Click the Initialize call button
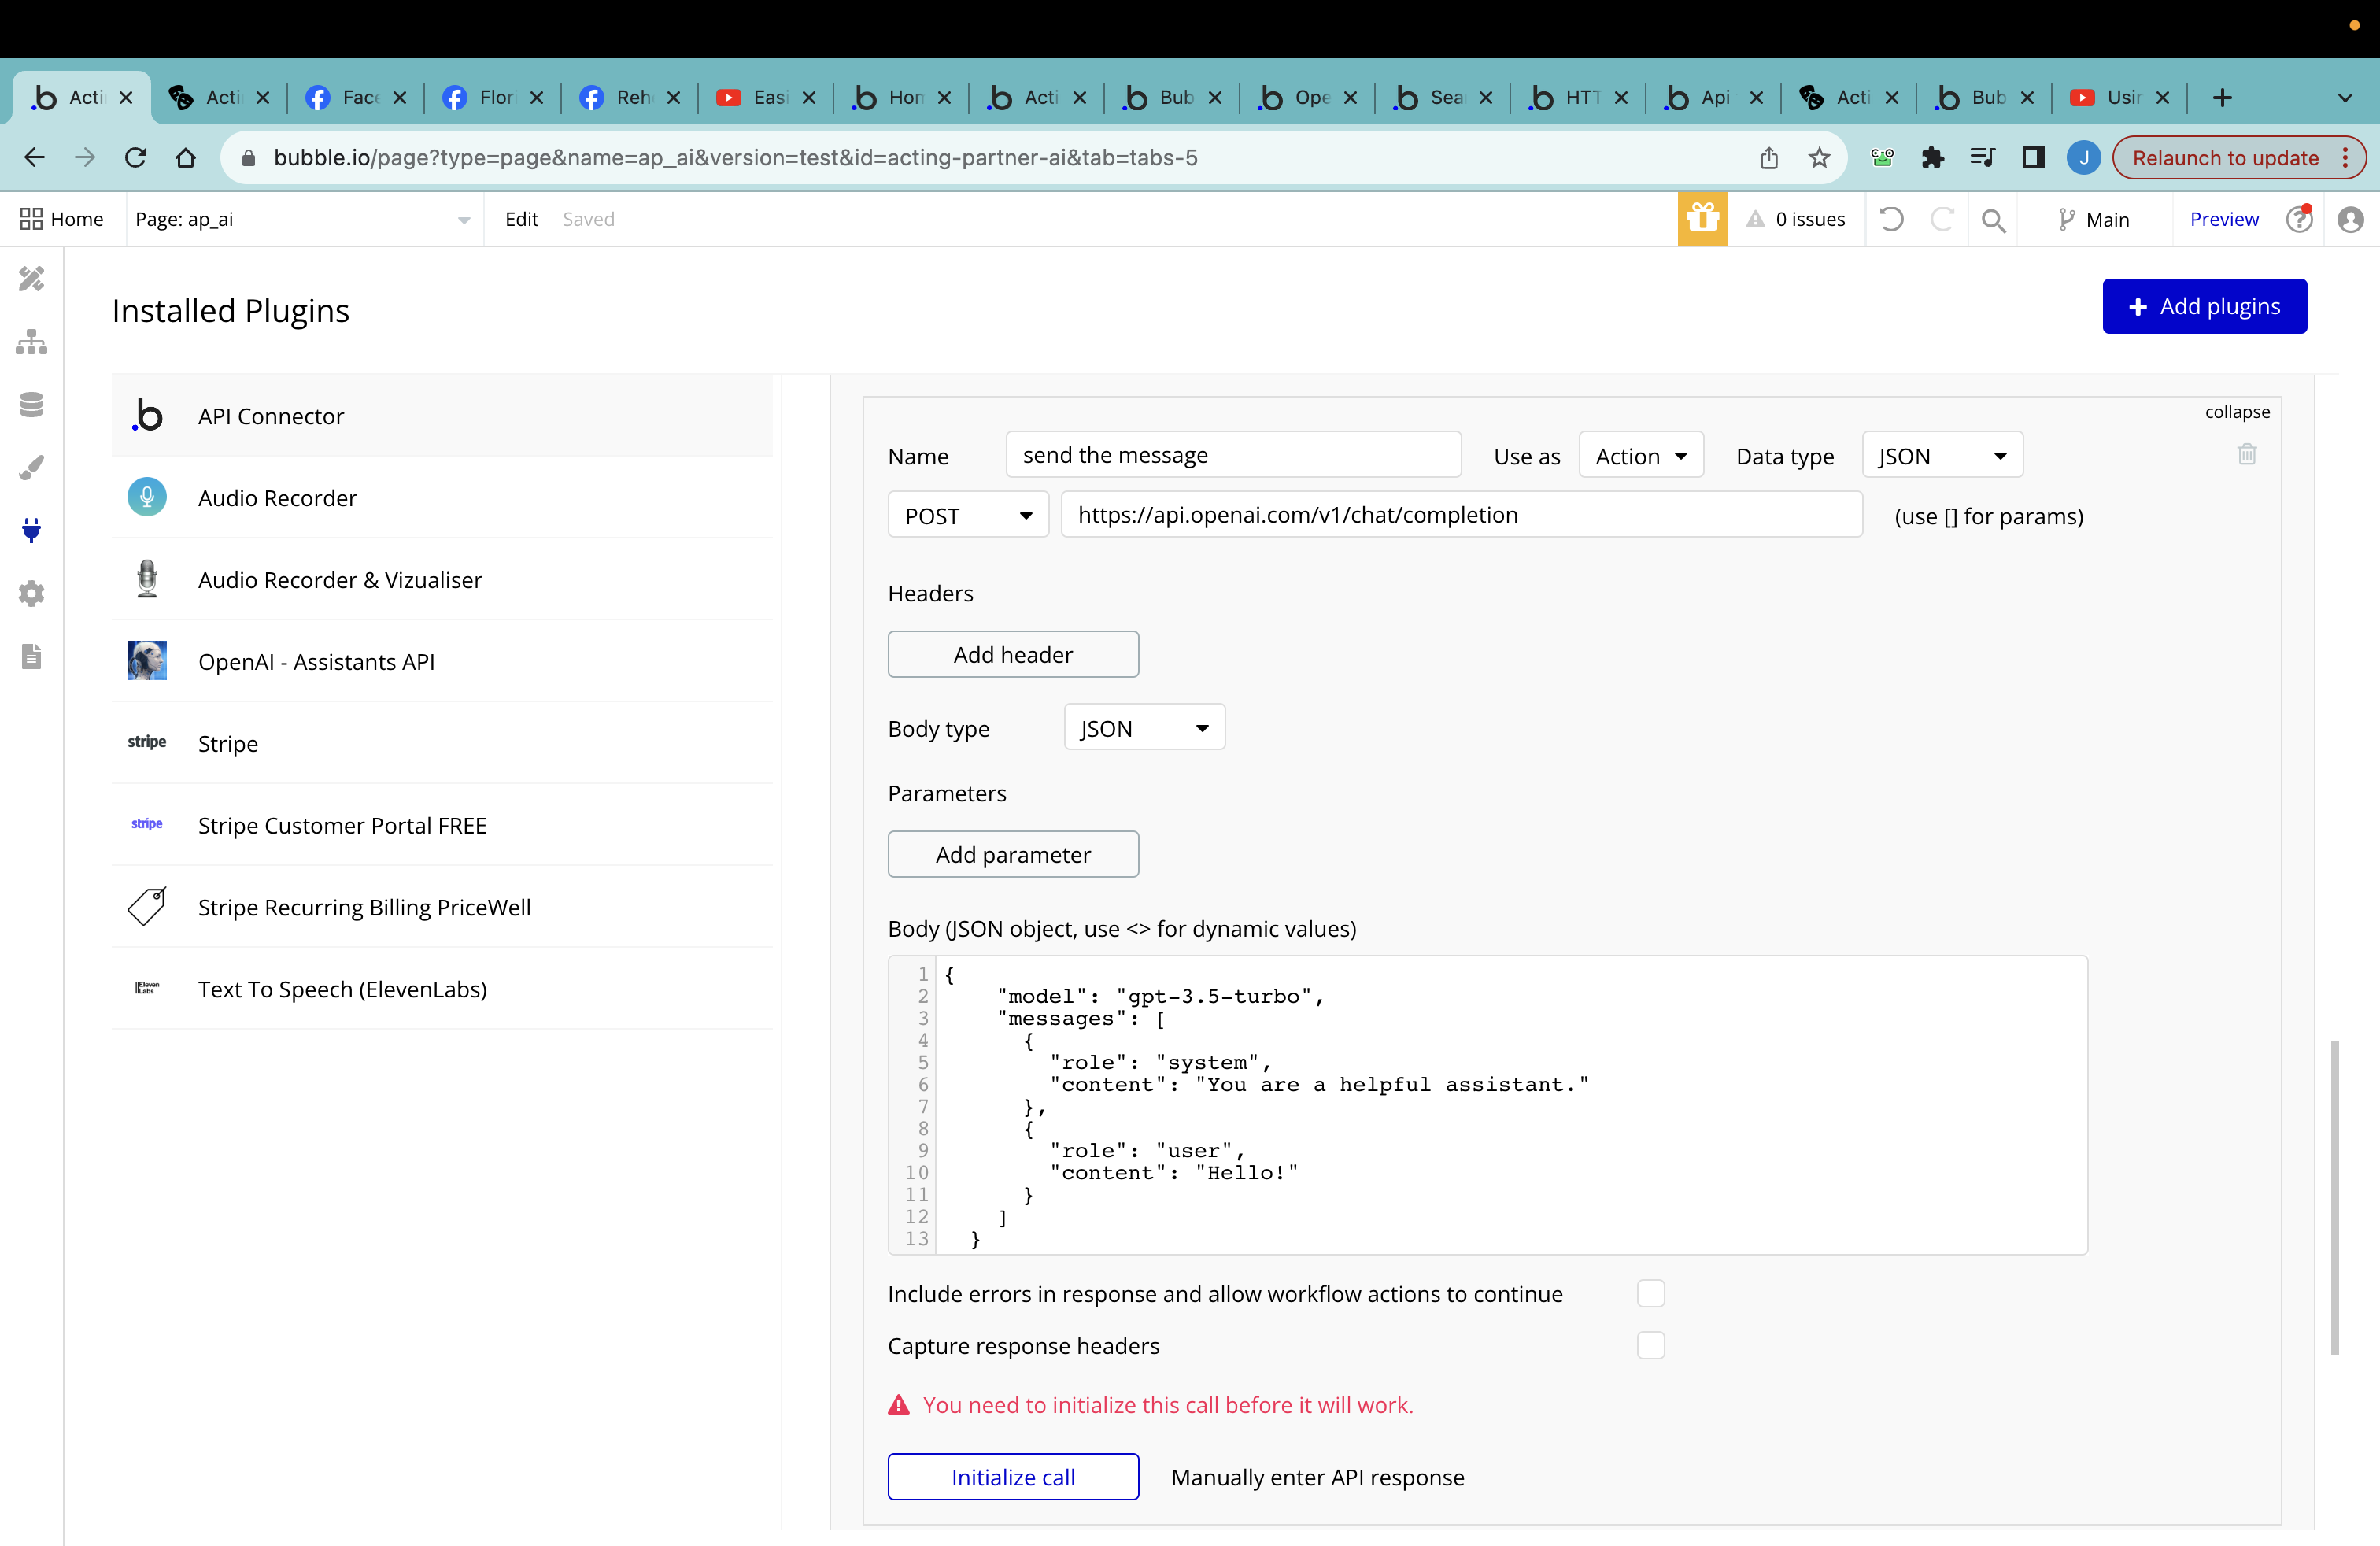This screenshot has width=2380, height=1546. (1013, 1477)
